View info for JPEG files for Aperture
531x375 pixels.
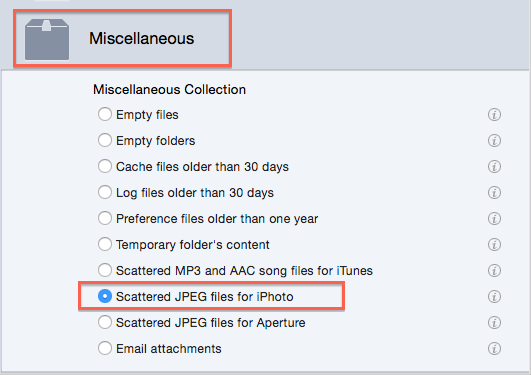[494, 322]
